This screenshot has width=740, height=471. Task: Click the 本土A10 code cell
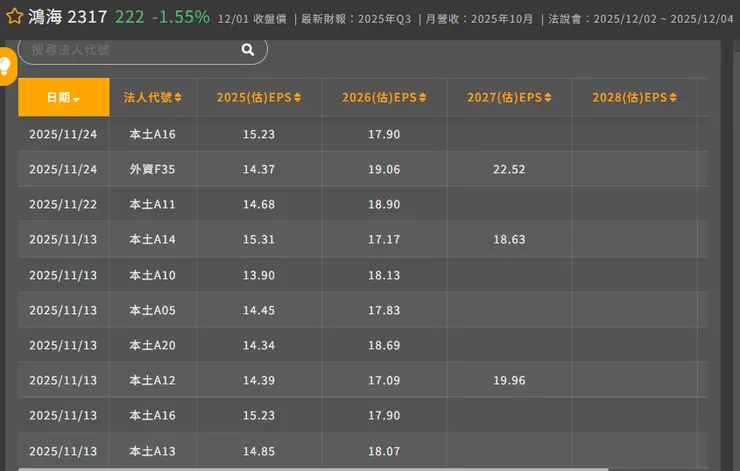152,275
